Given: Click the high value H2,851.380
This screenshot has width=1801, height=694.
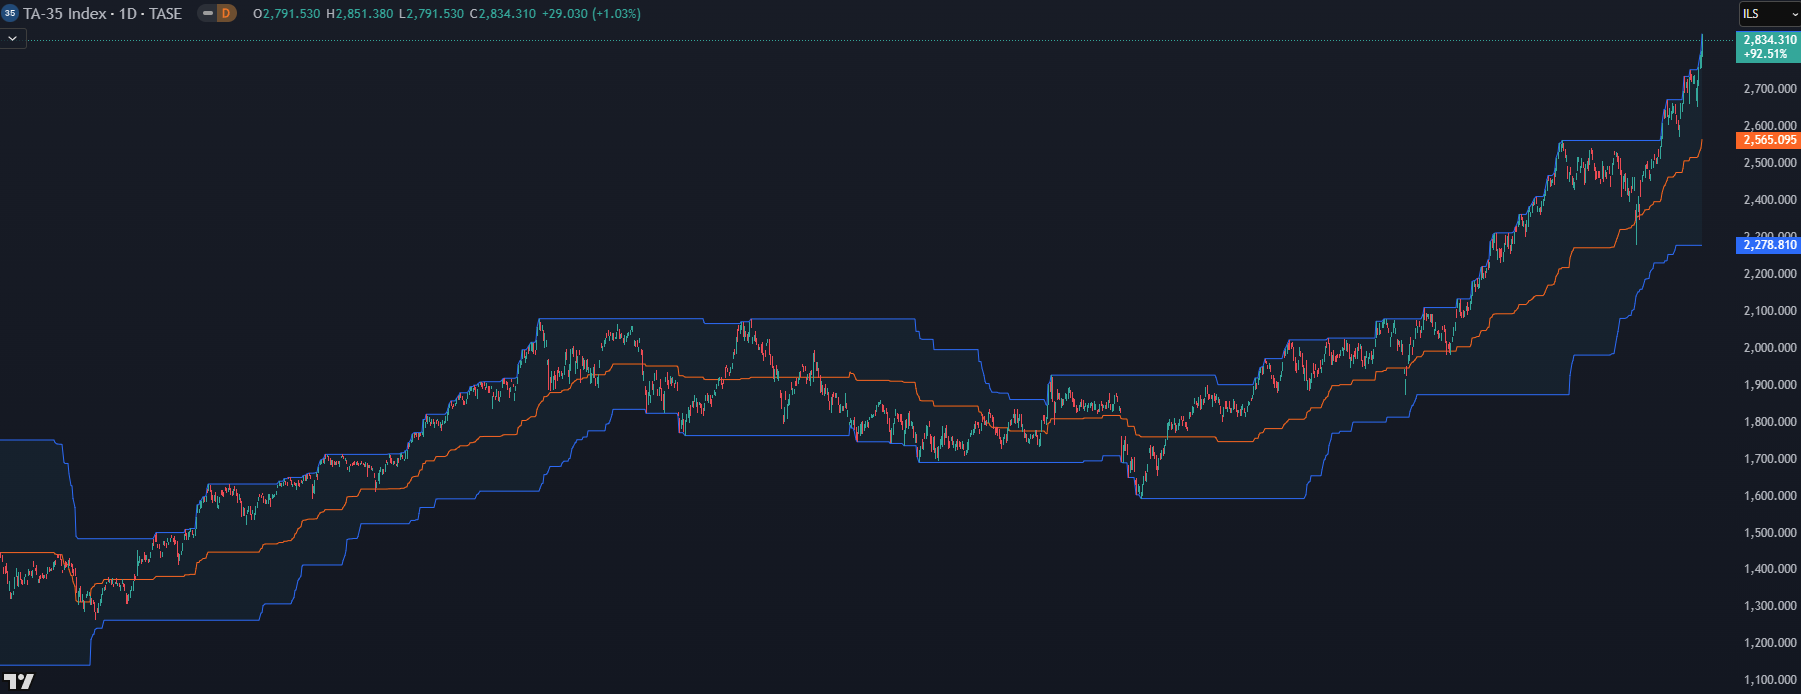Looking at the screenshot, I should click(360, 14).
